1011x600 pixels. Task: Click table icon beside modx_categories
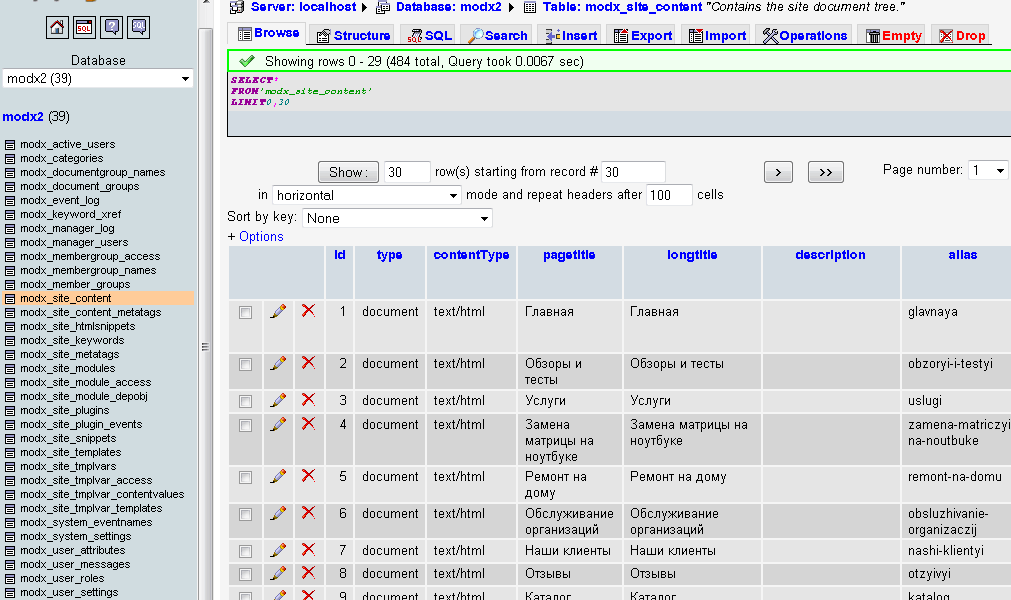click(10, 159)
